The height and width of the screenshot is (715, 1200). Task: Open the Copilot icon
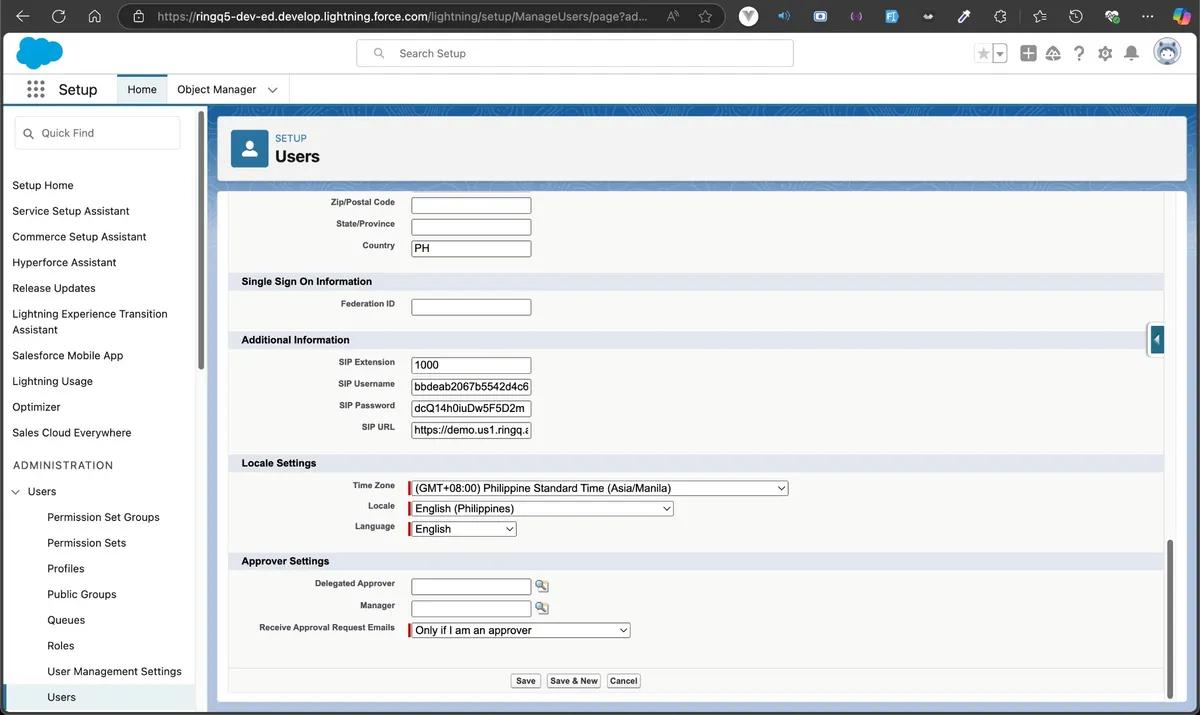tap(1180, 17)
